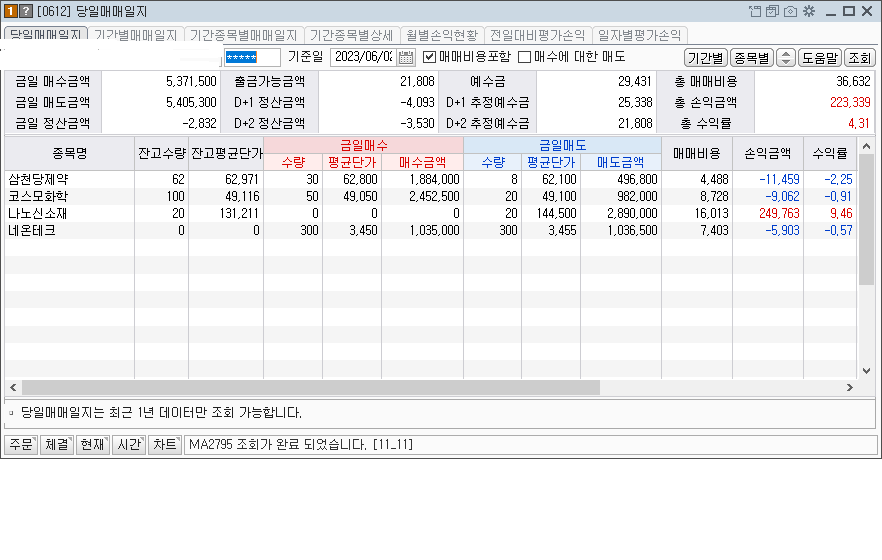Open the 기간종목별매매일지 tab
Image resolution: width=882 pixels, height=560 pixels.
pos(243,35)
